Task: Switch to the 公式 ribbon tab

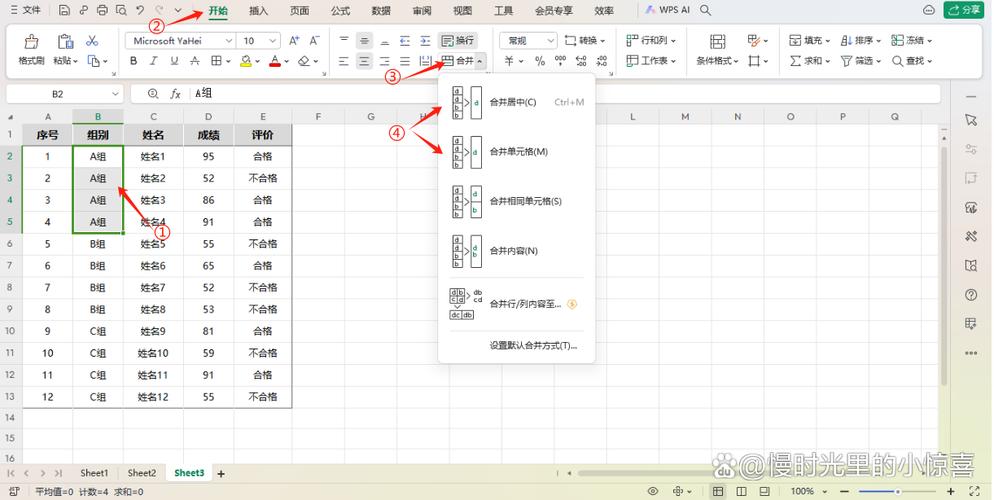Action: coord(340,11)
